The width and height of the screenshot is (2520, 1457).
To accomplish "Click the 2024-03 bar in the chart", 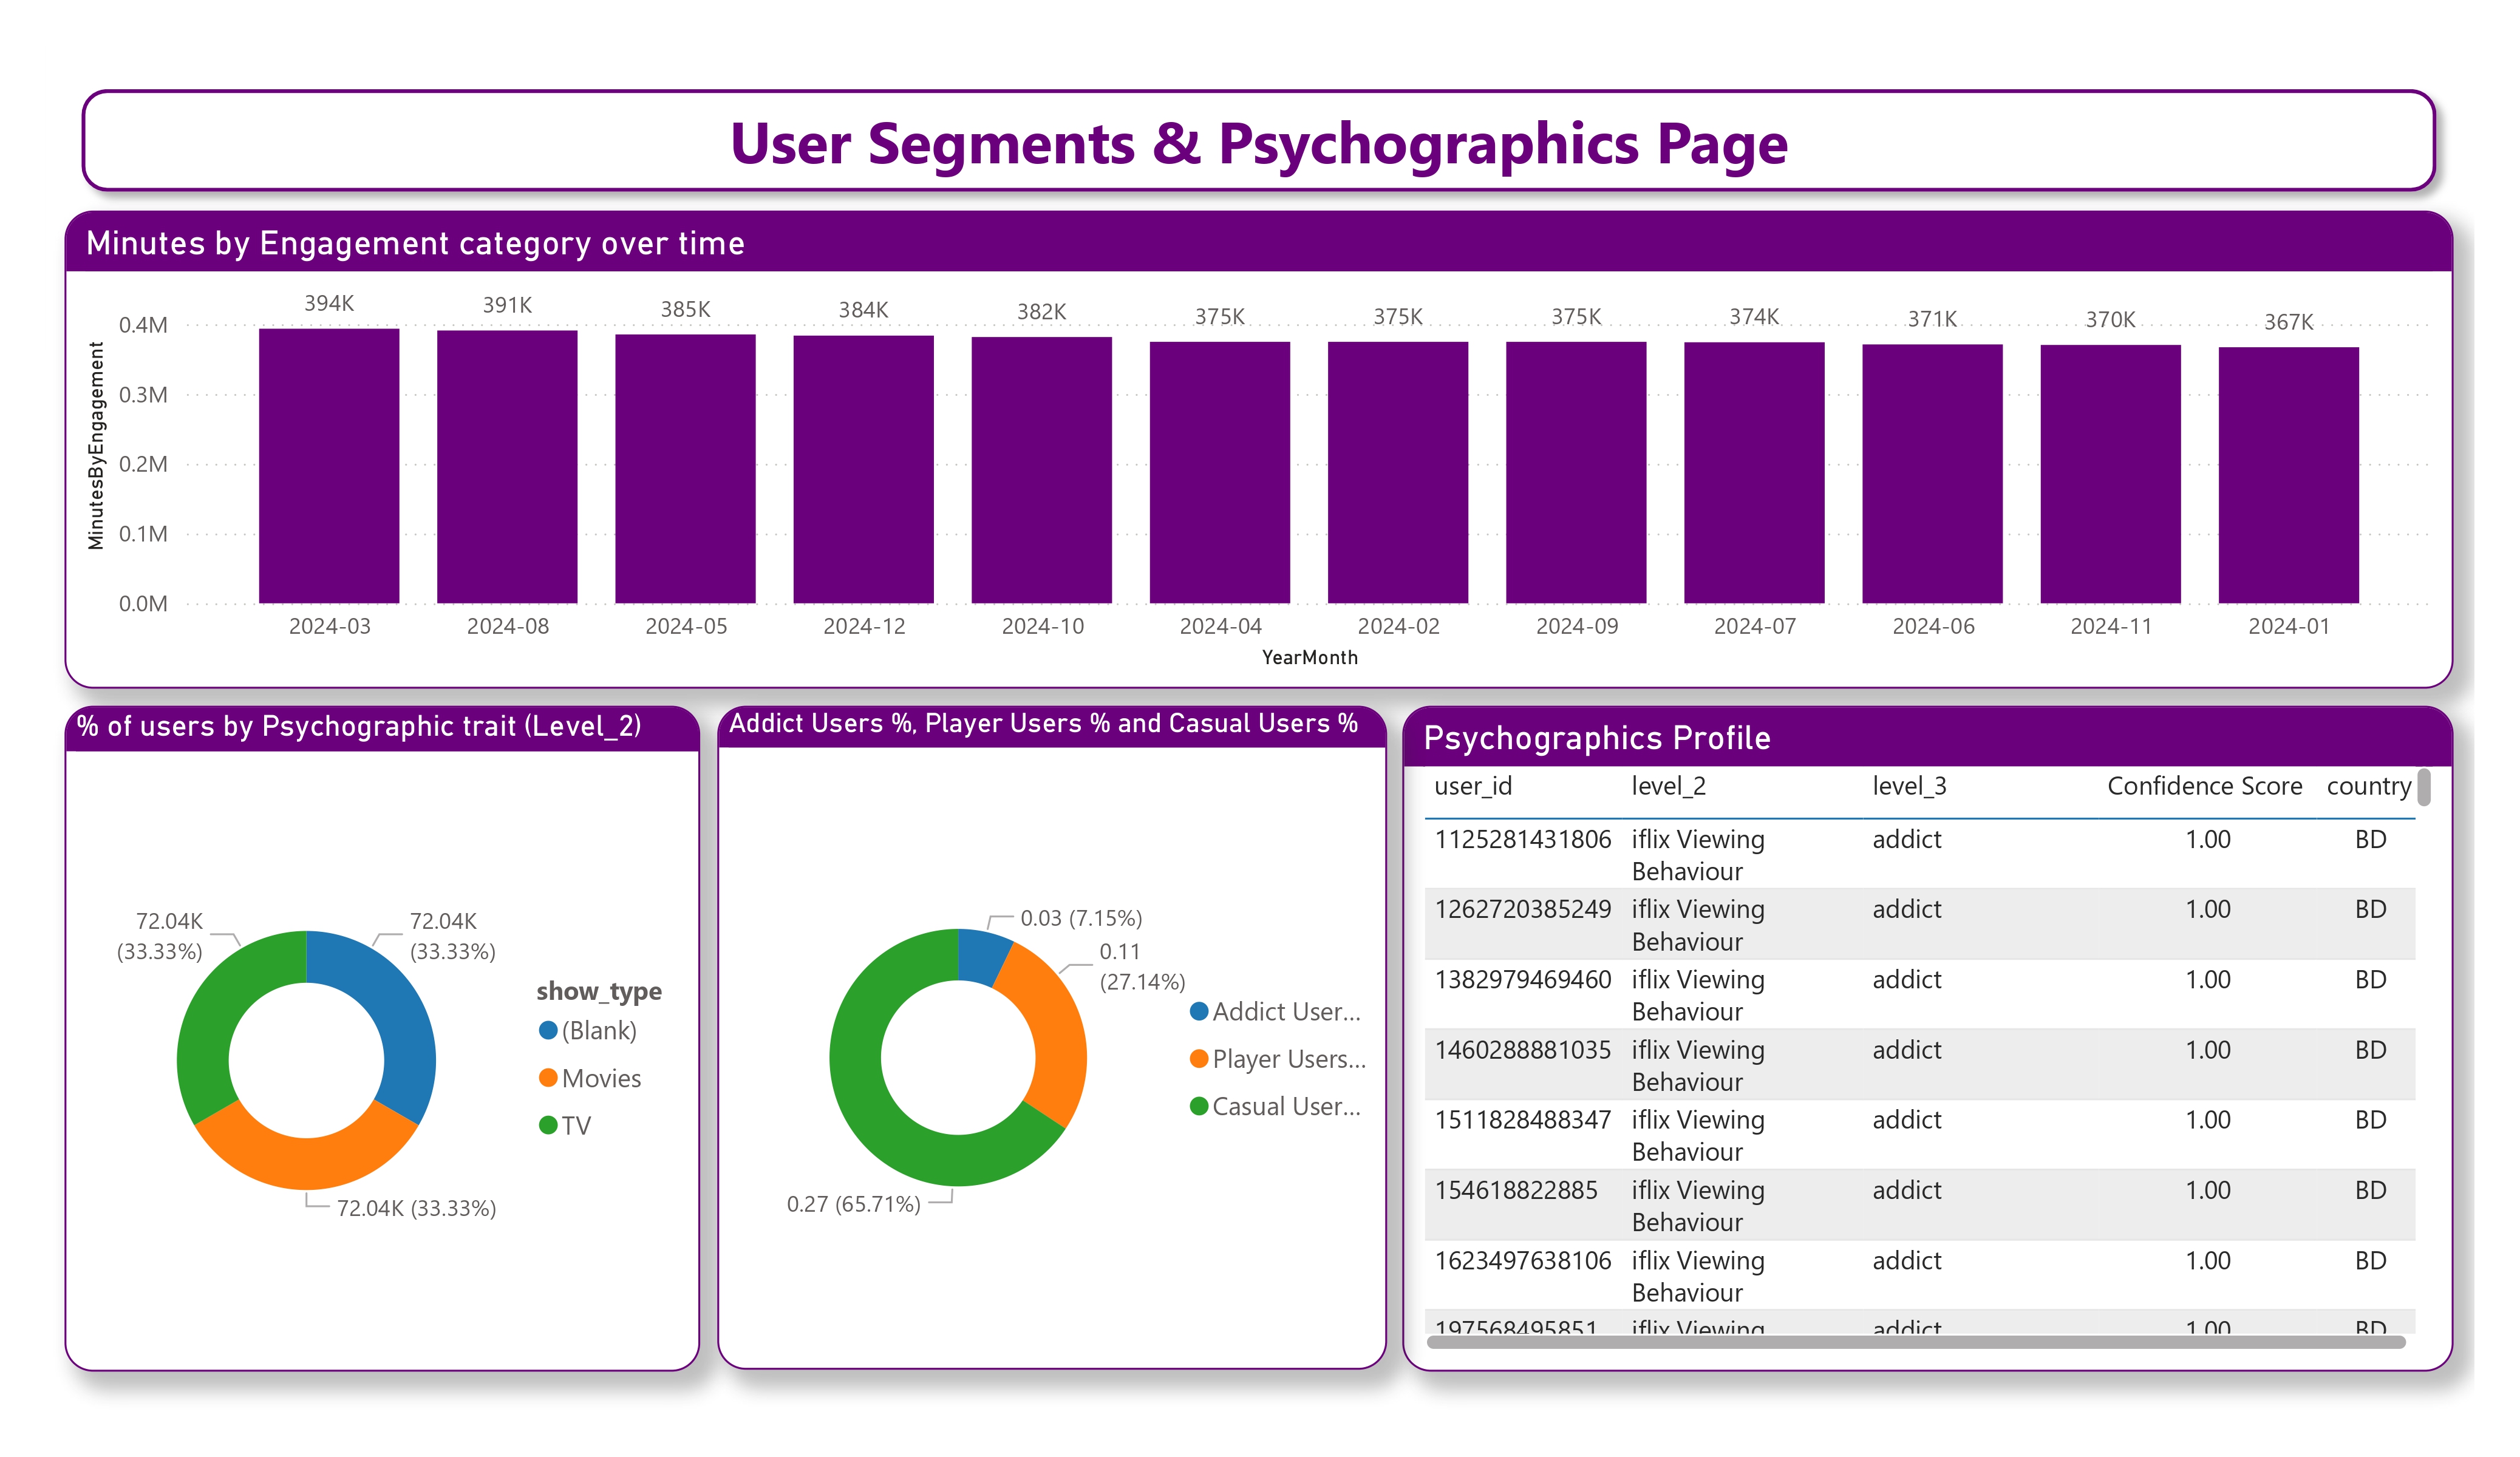I will 329,466.
